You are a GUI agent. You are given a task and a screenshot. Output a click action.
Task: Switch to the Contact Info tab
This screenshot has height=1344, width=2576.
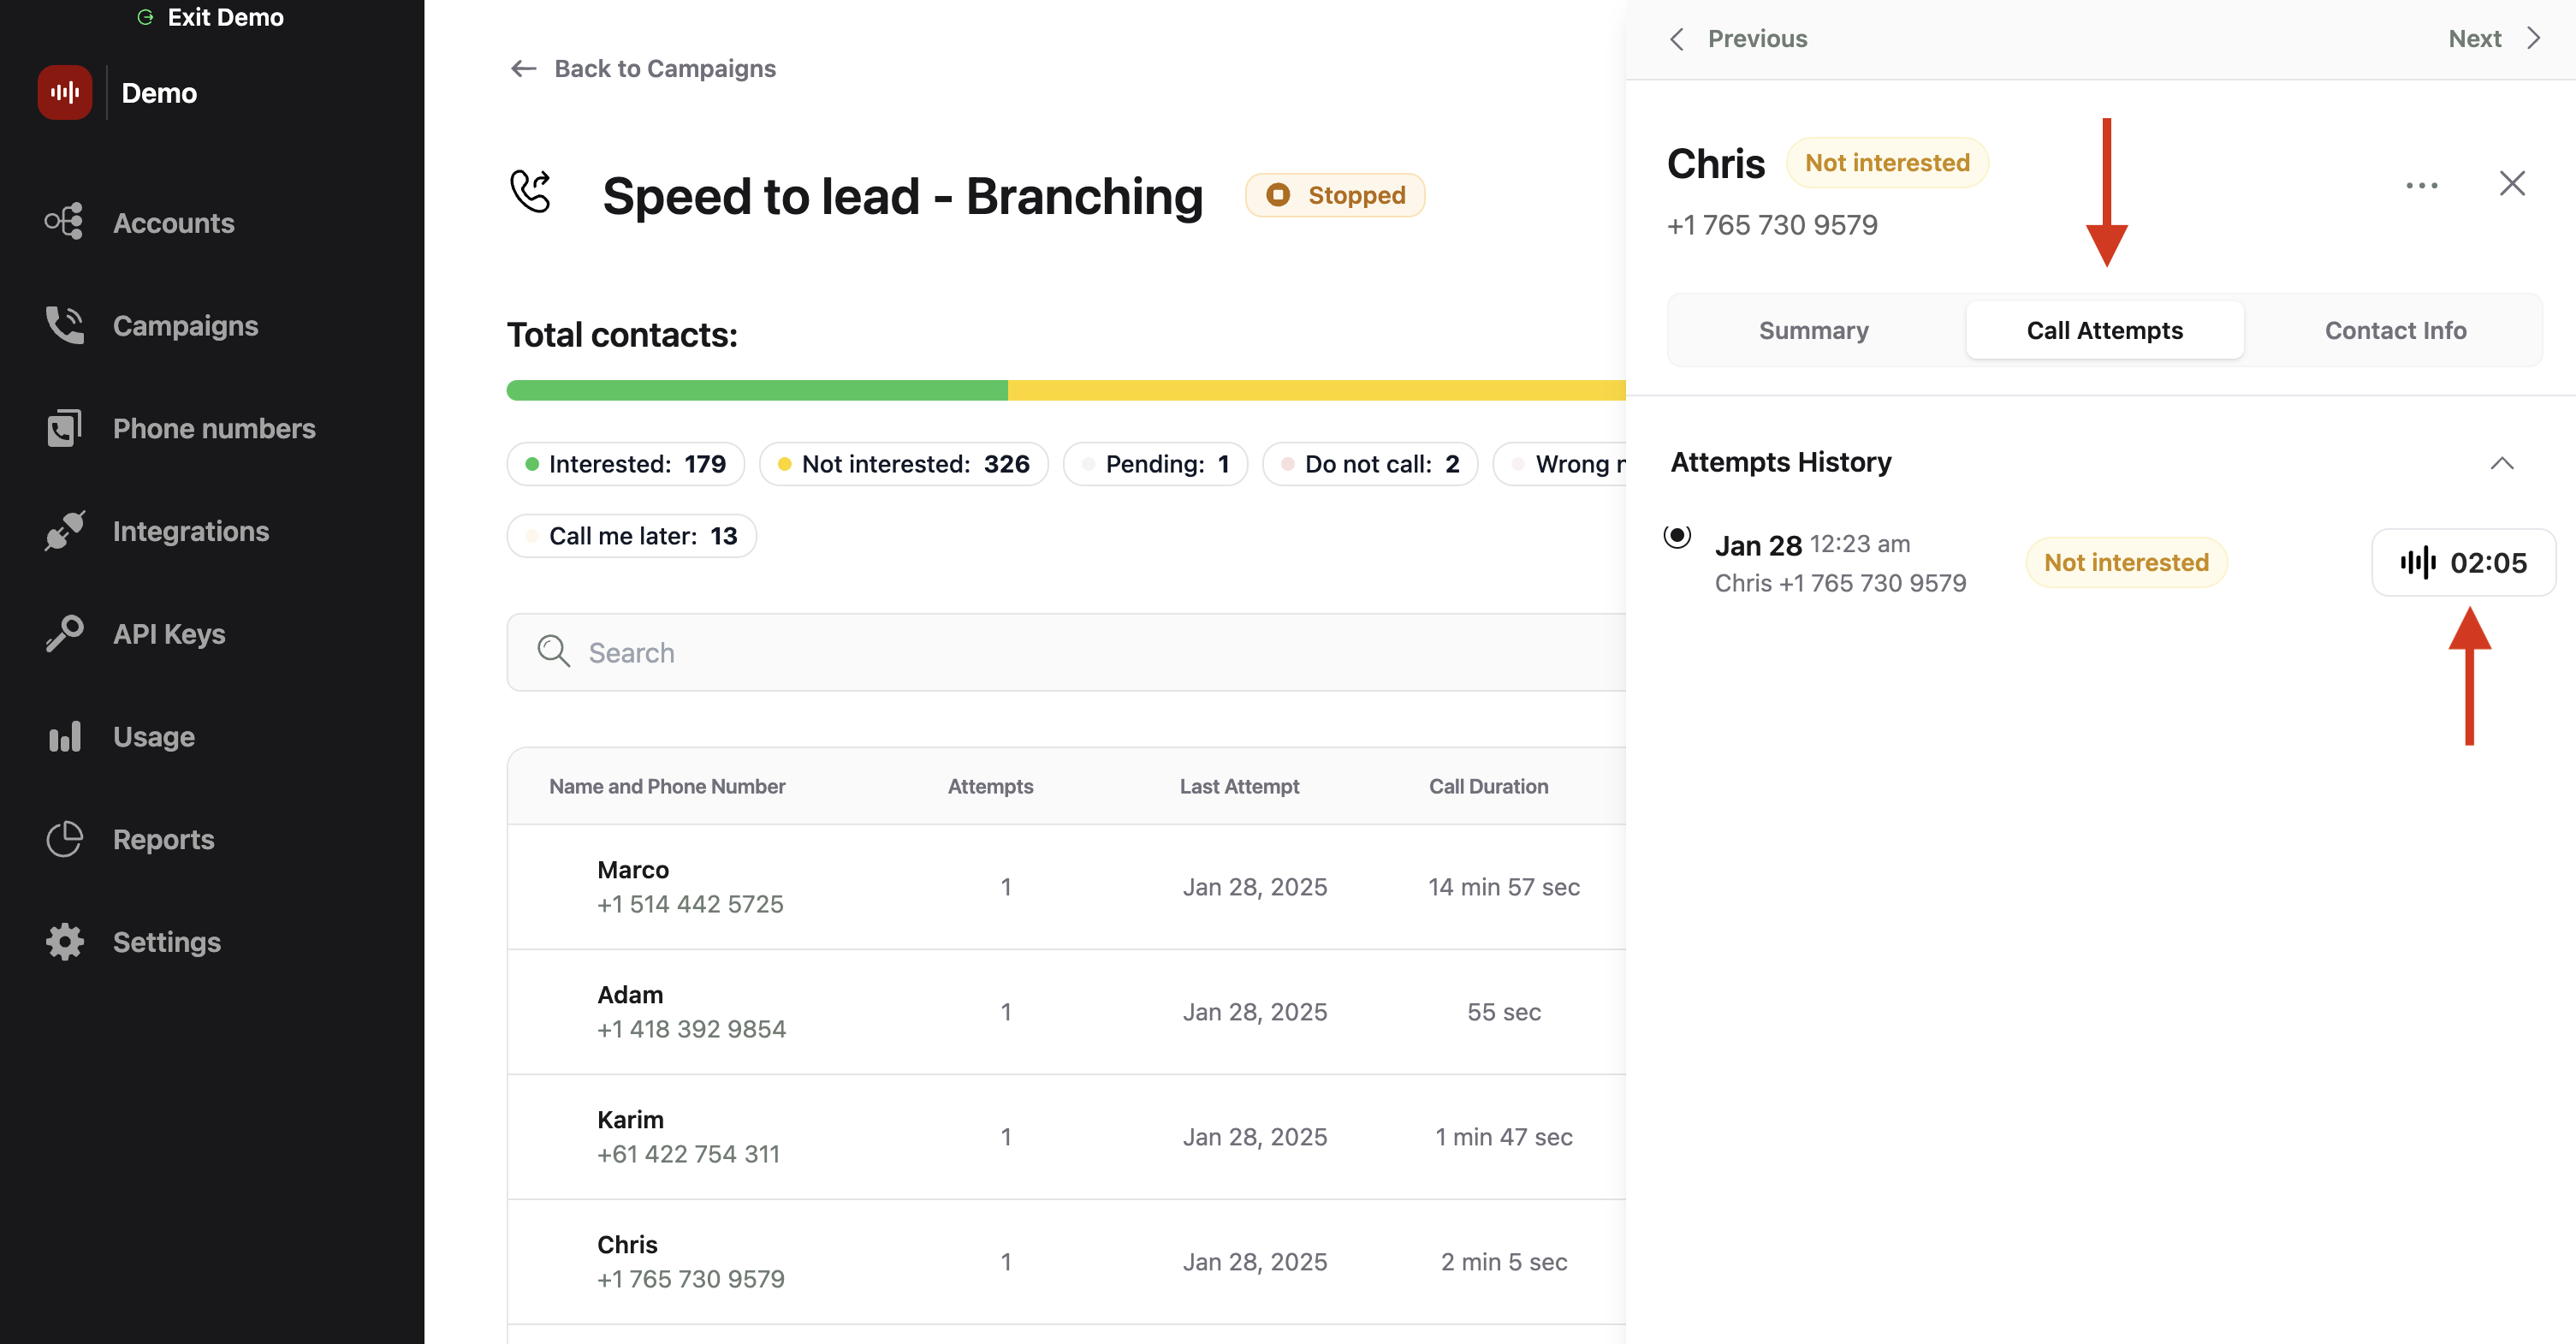[x=2395, y=331]
